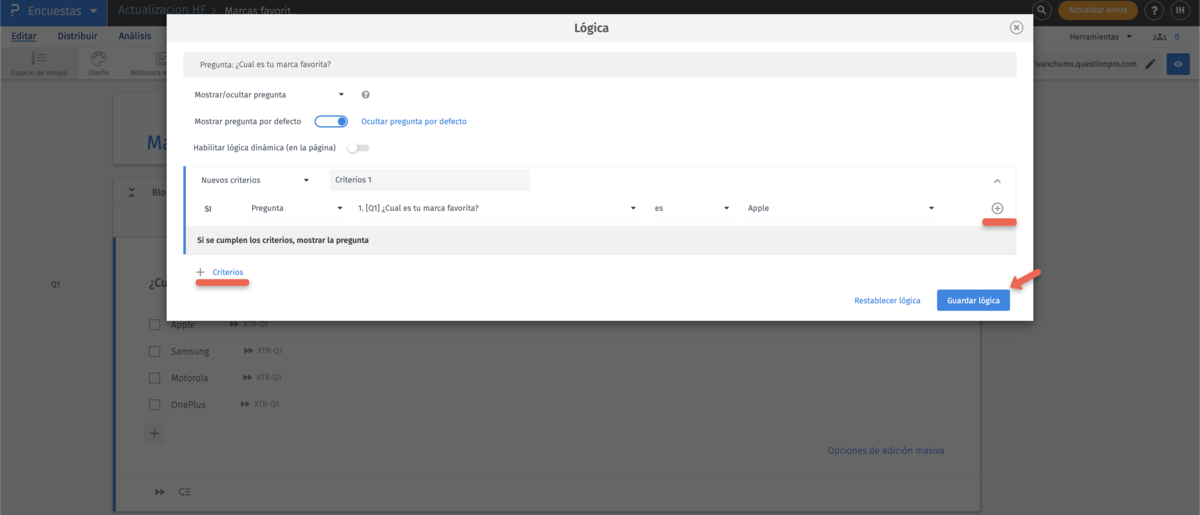The image size is (1200, 515).
Task: Click the Motorola option text
Action: [x=190, y=378]
